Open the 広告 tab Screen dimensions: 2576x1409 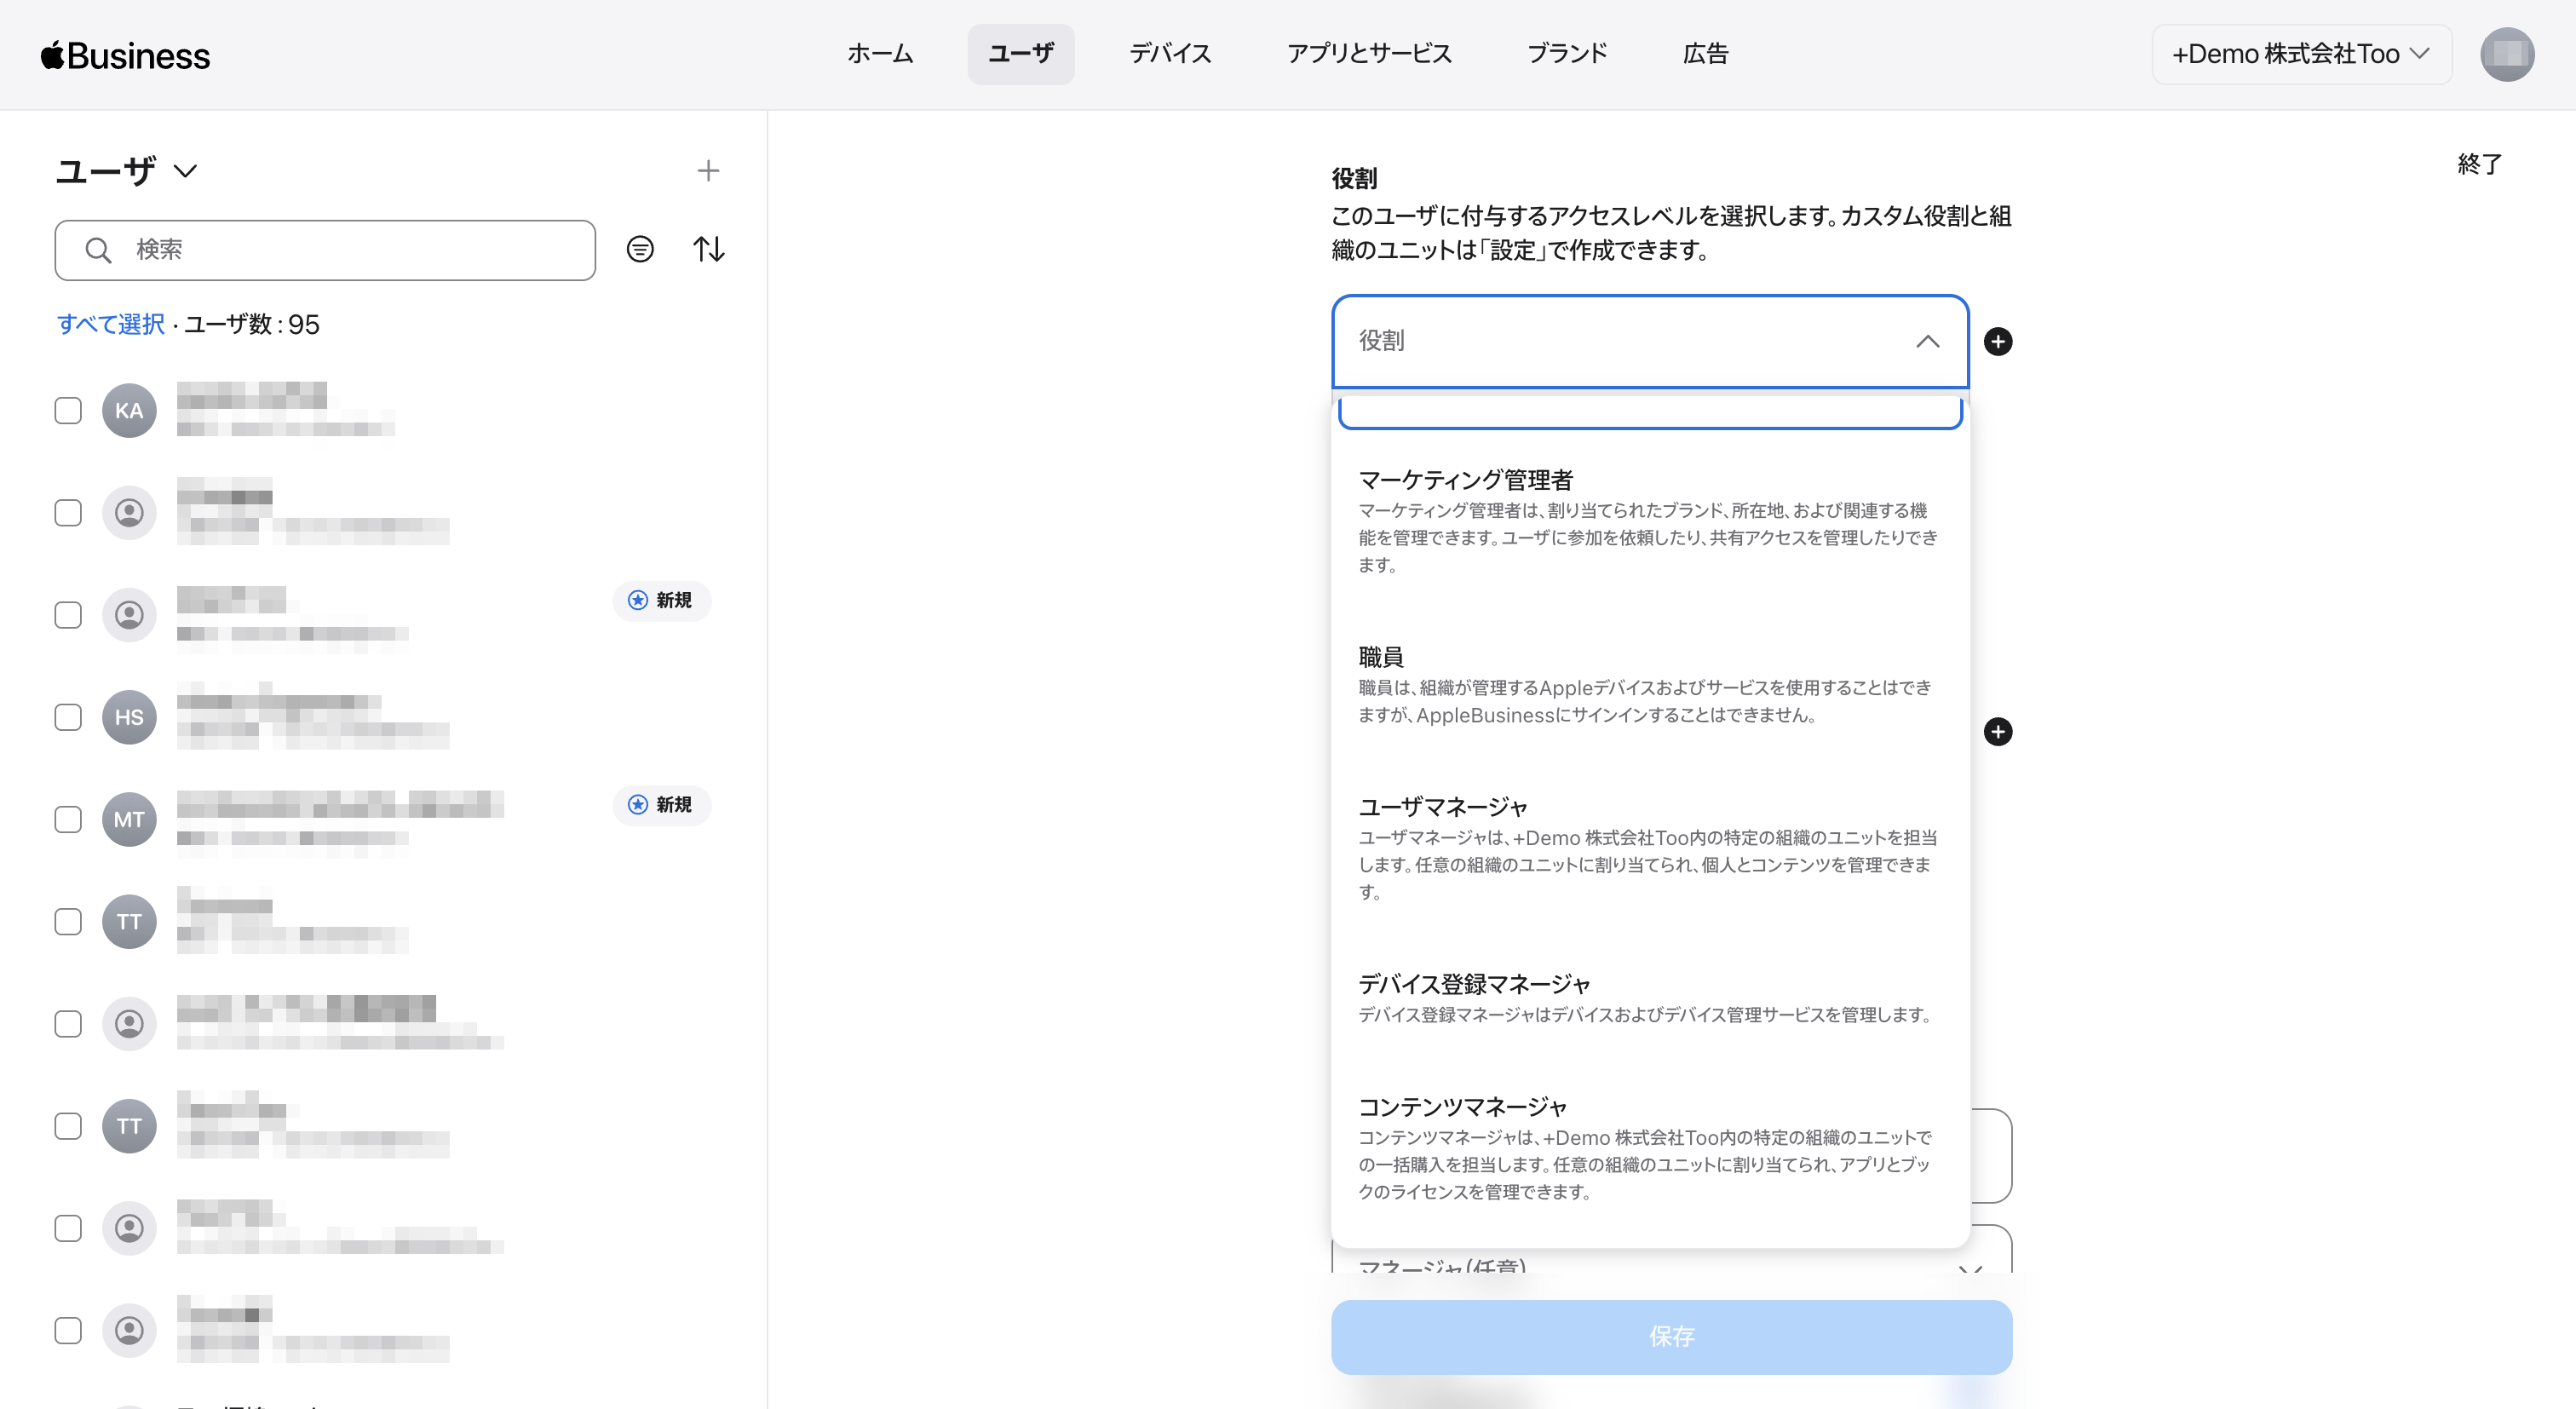(1705, 54)
